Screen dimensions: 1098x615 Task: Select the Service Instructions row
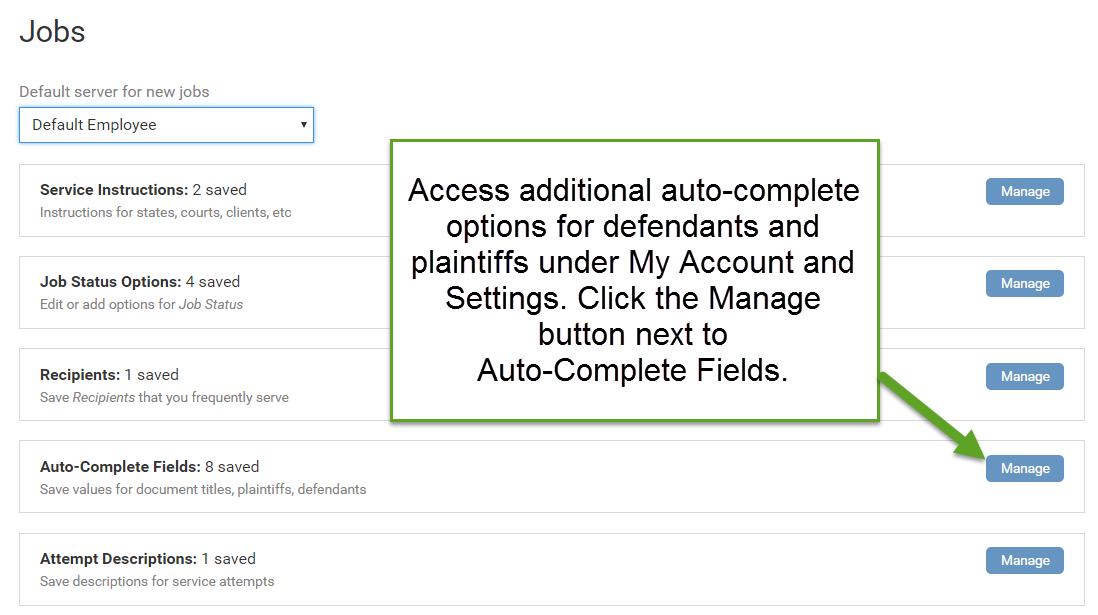point(200,199)
